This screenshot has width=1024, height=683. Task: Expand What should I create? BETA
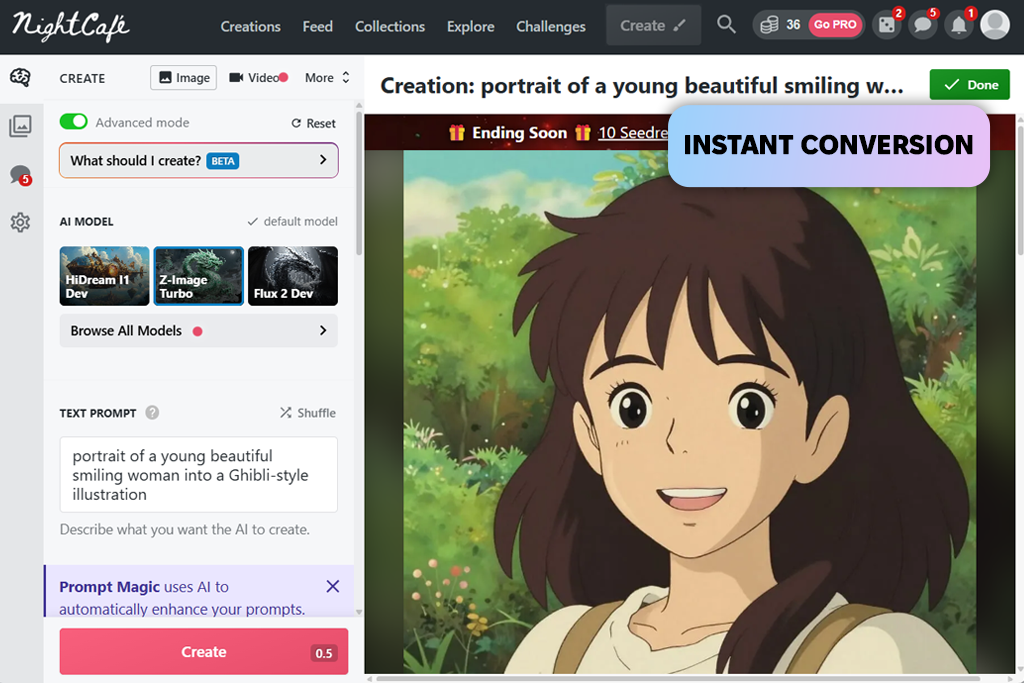click(x=199, y=160)
